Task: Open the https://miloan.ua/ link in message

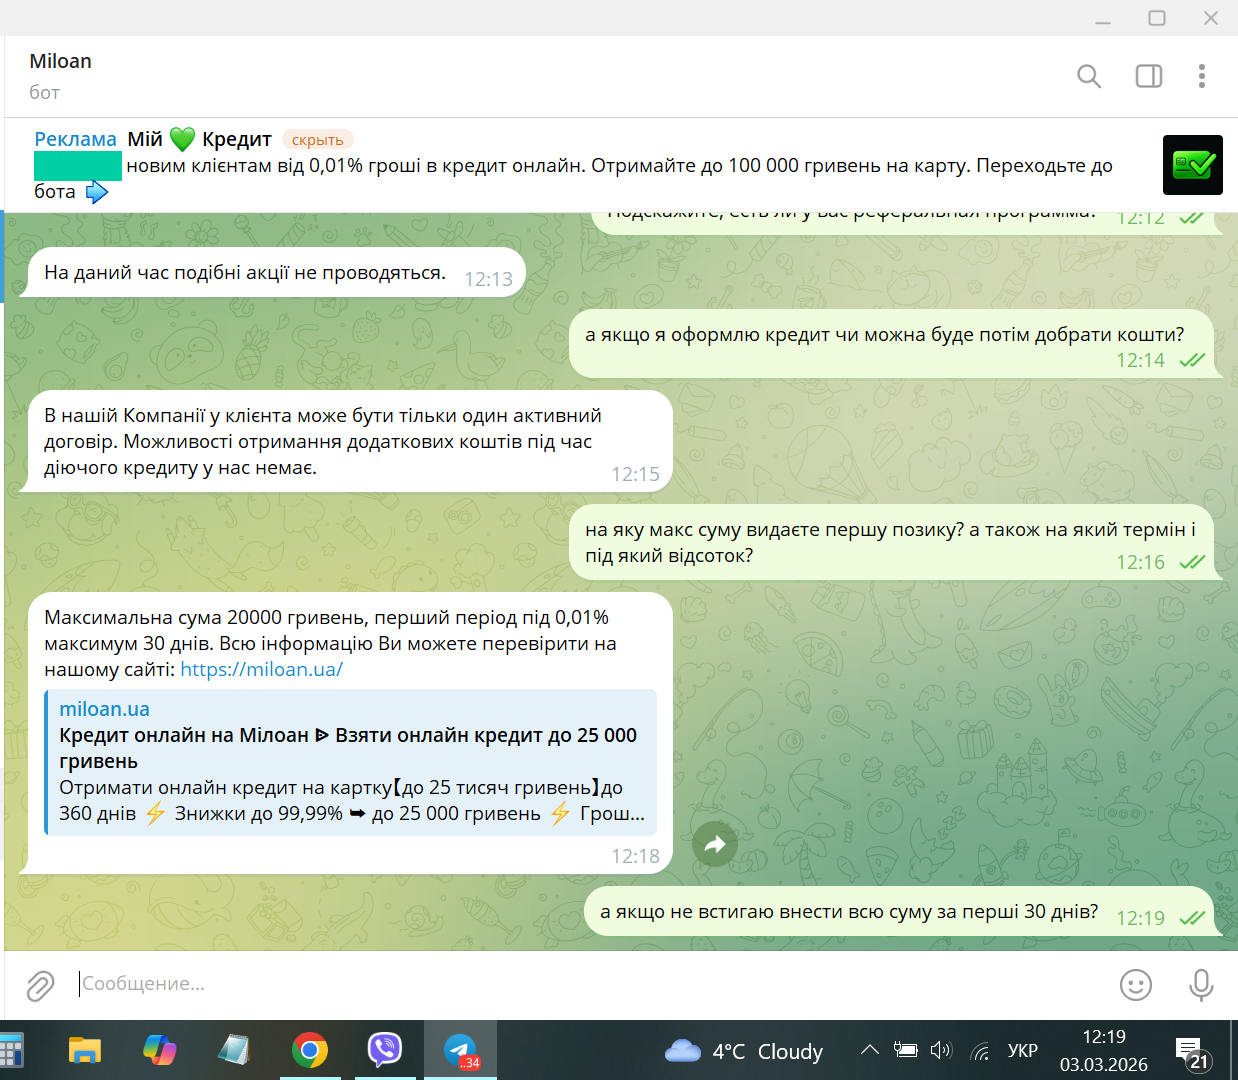Action: click(x=262, y=669)
